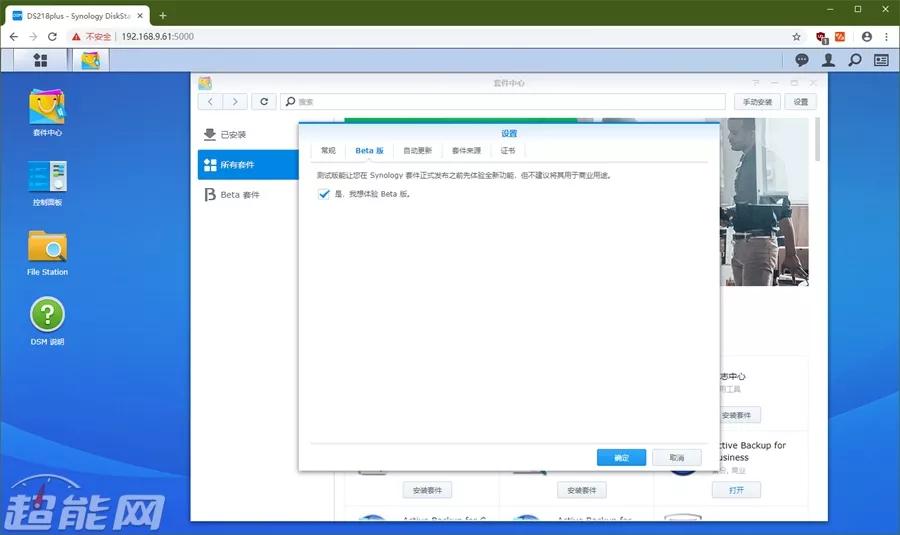900x535 pixels.
Task: Click 手动安装 button
Action: coord(757,102)
